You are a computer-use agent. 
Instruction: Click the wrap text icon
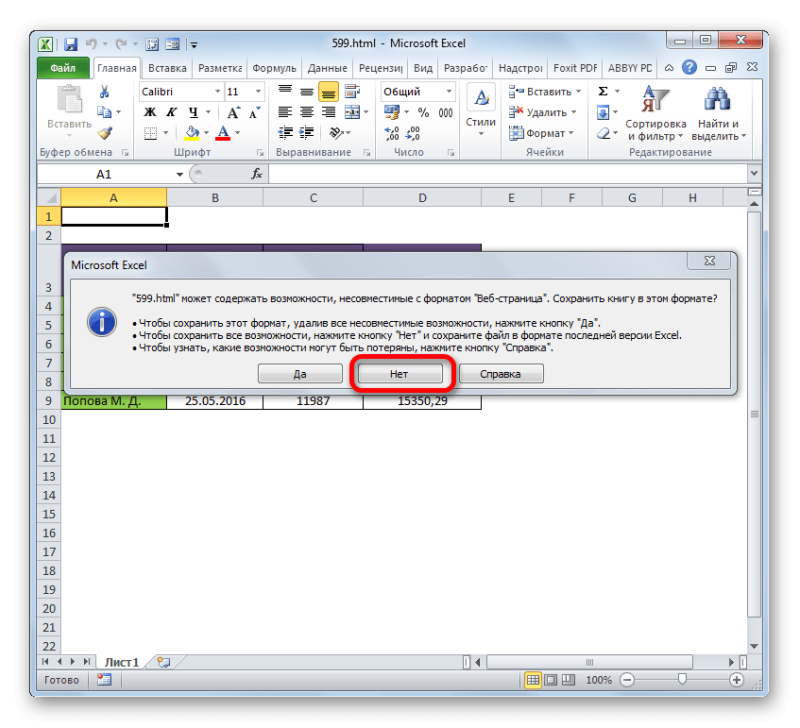353,91
